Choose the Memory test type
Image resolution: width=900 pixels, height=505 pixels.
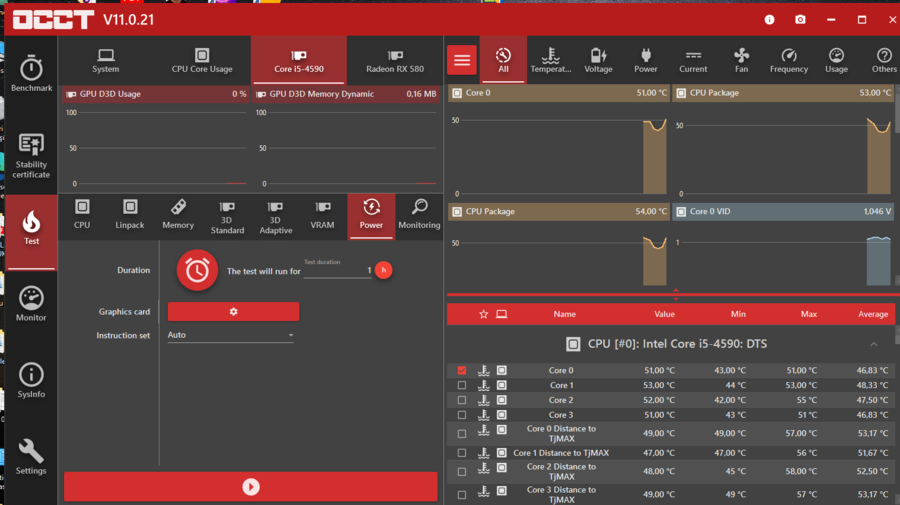[x=178, y=215]
